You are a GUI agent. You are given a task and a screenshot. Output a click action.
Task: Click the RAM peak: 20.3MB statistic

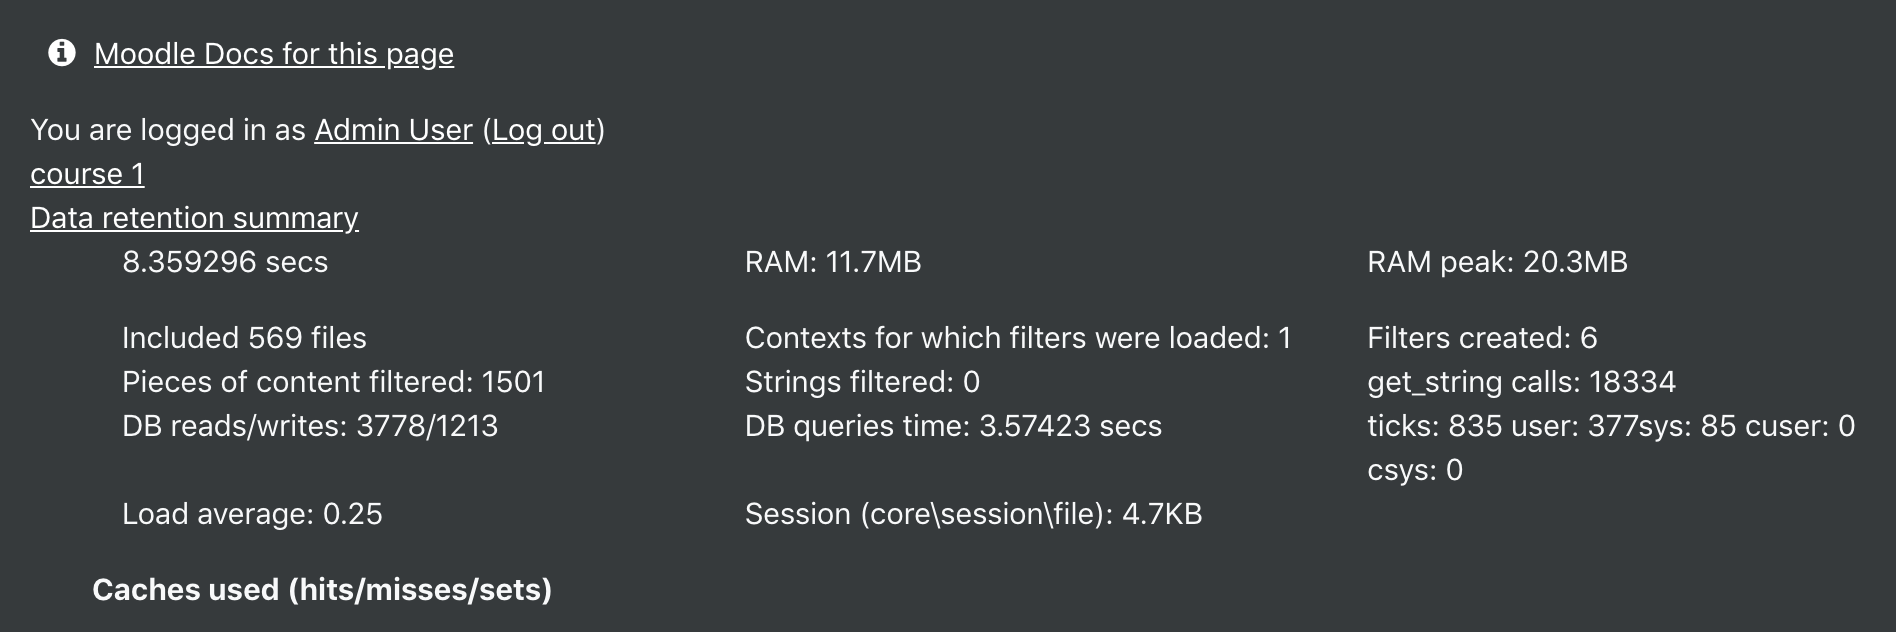1497,262
